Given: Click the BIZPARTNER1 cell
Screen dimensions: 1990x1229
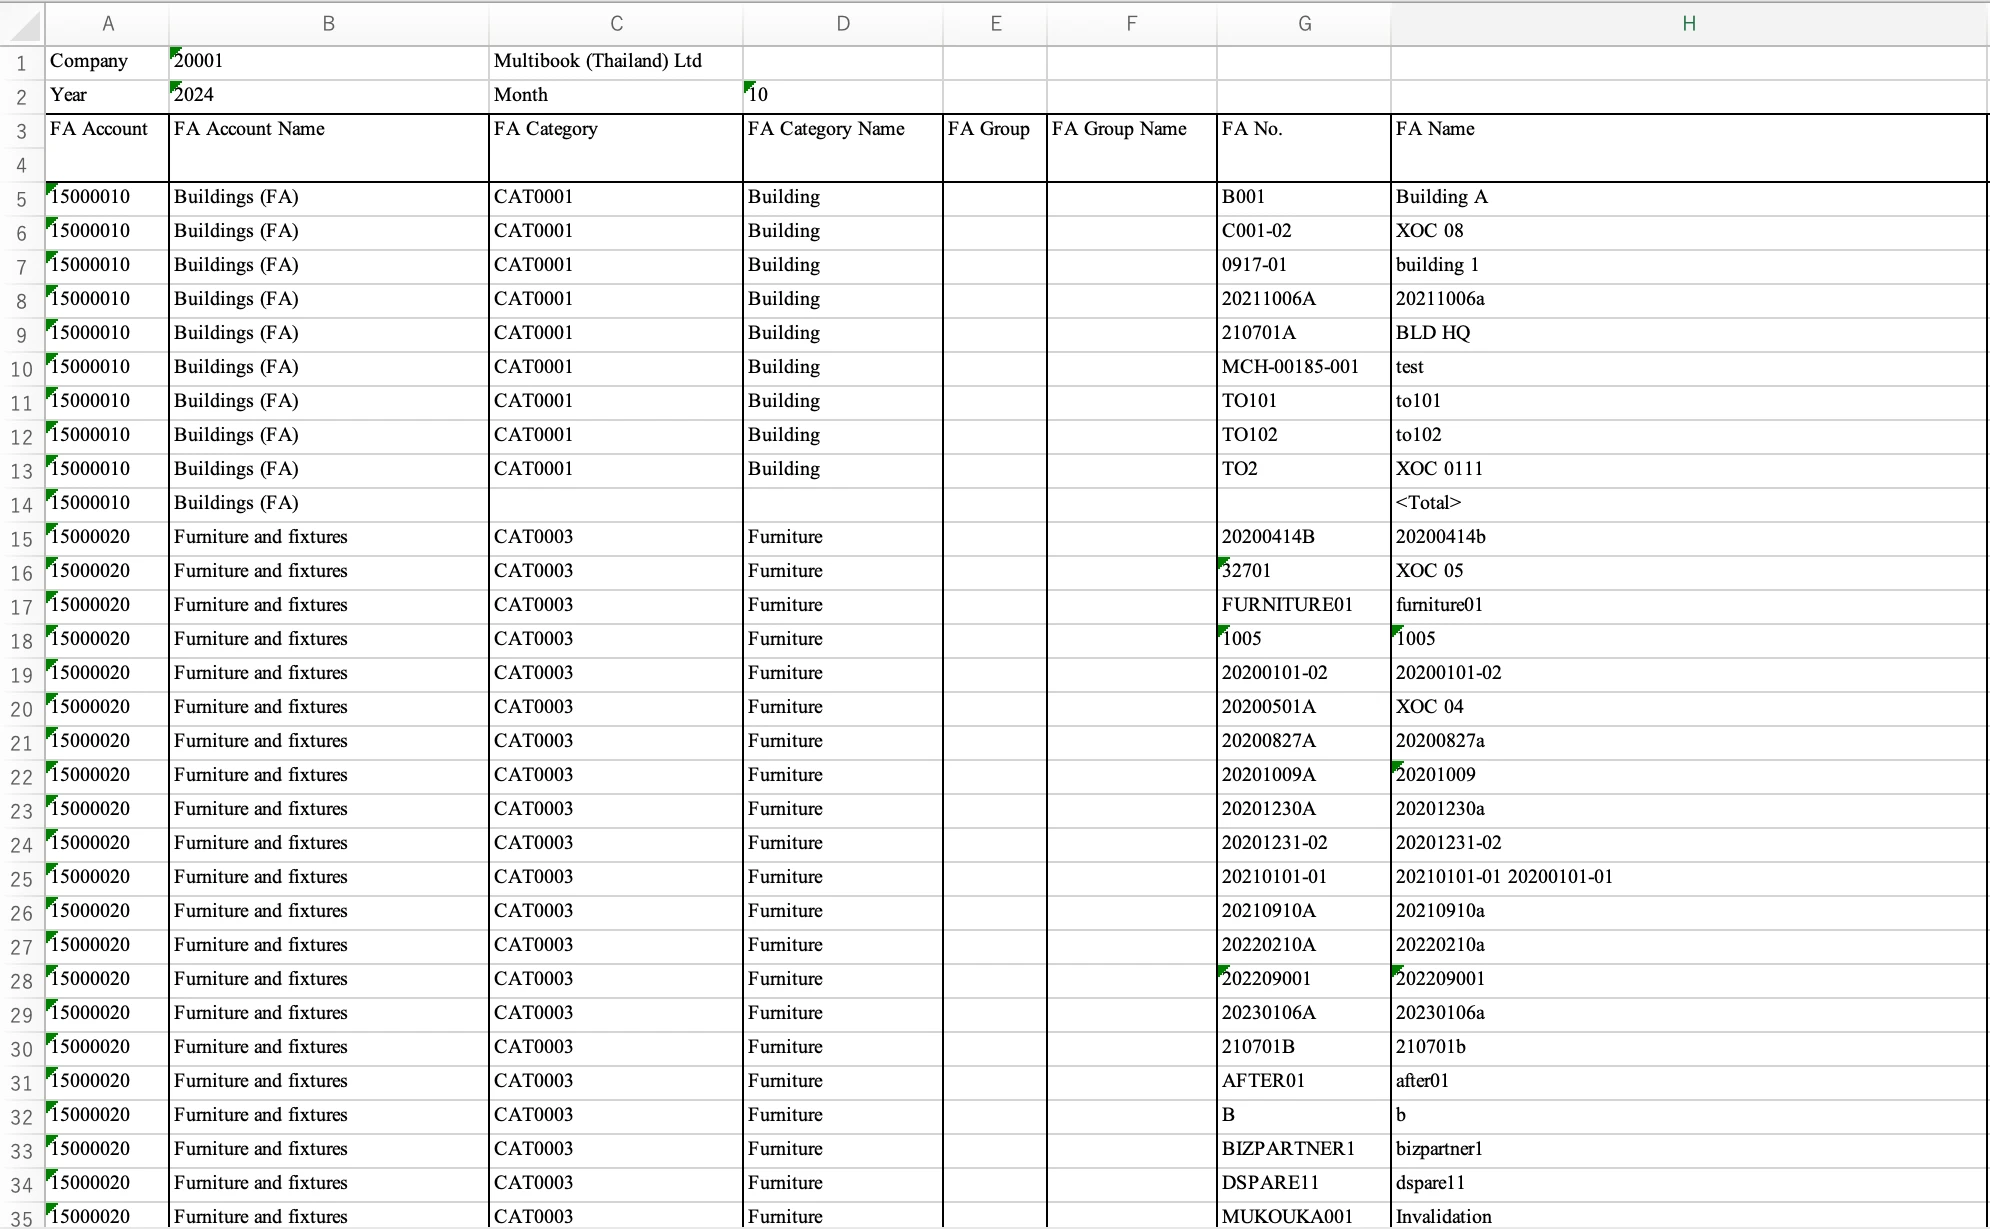Looking at the screenshot, I should (1303, 1149).
